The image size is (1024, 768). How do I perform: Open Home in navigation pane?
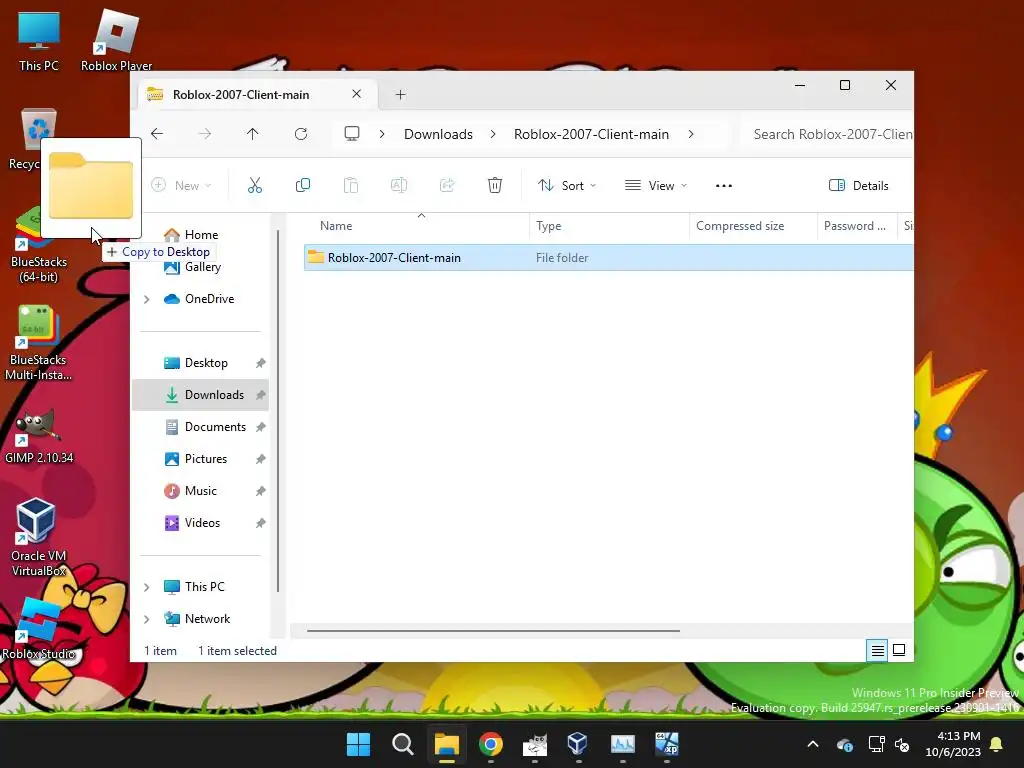(201, 234)
